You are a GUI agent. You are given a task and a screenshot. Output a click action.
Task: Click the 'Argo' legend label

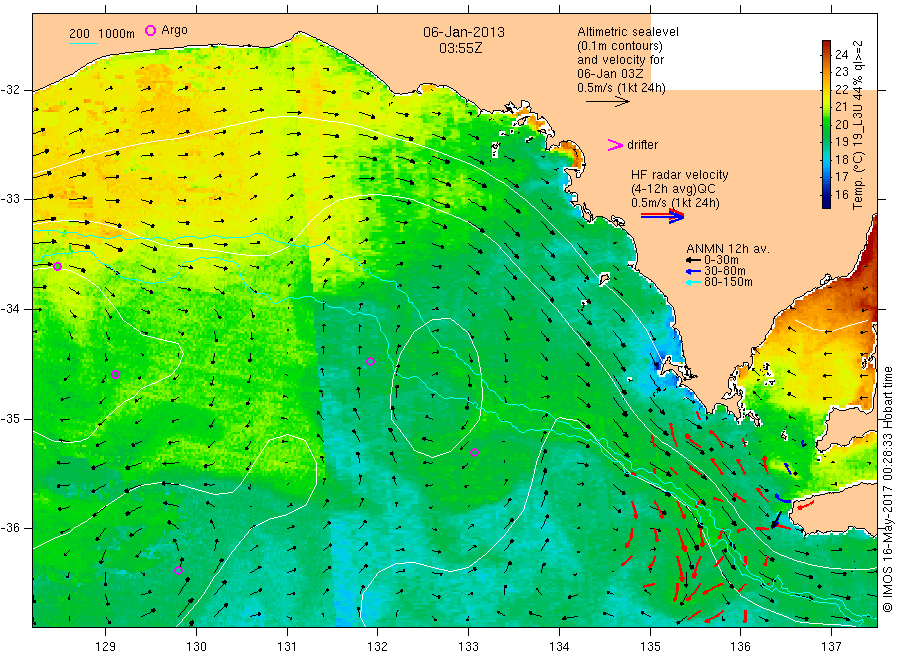tap(174, 30)
